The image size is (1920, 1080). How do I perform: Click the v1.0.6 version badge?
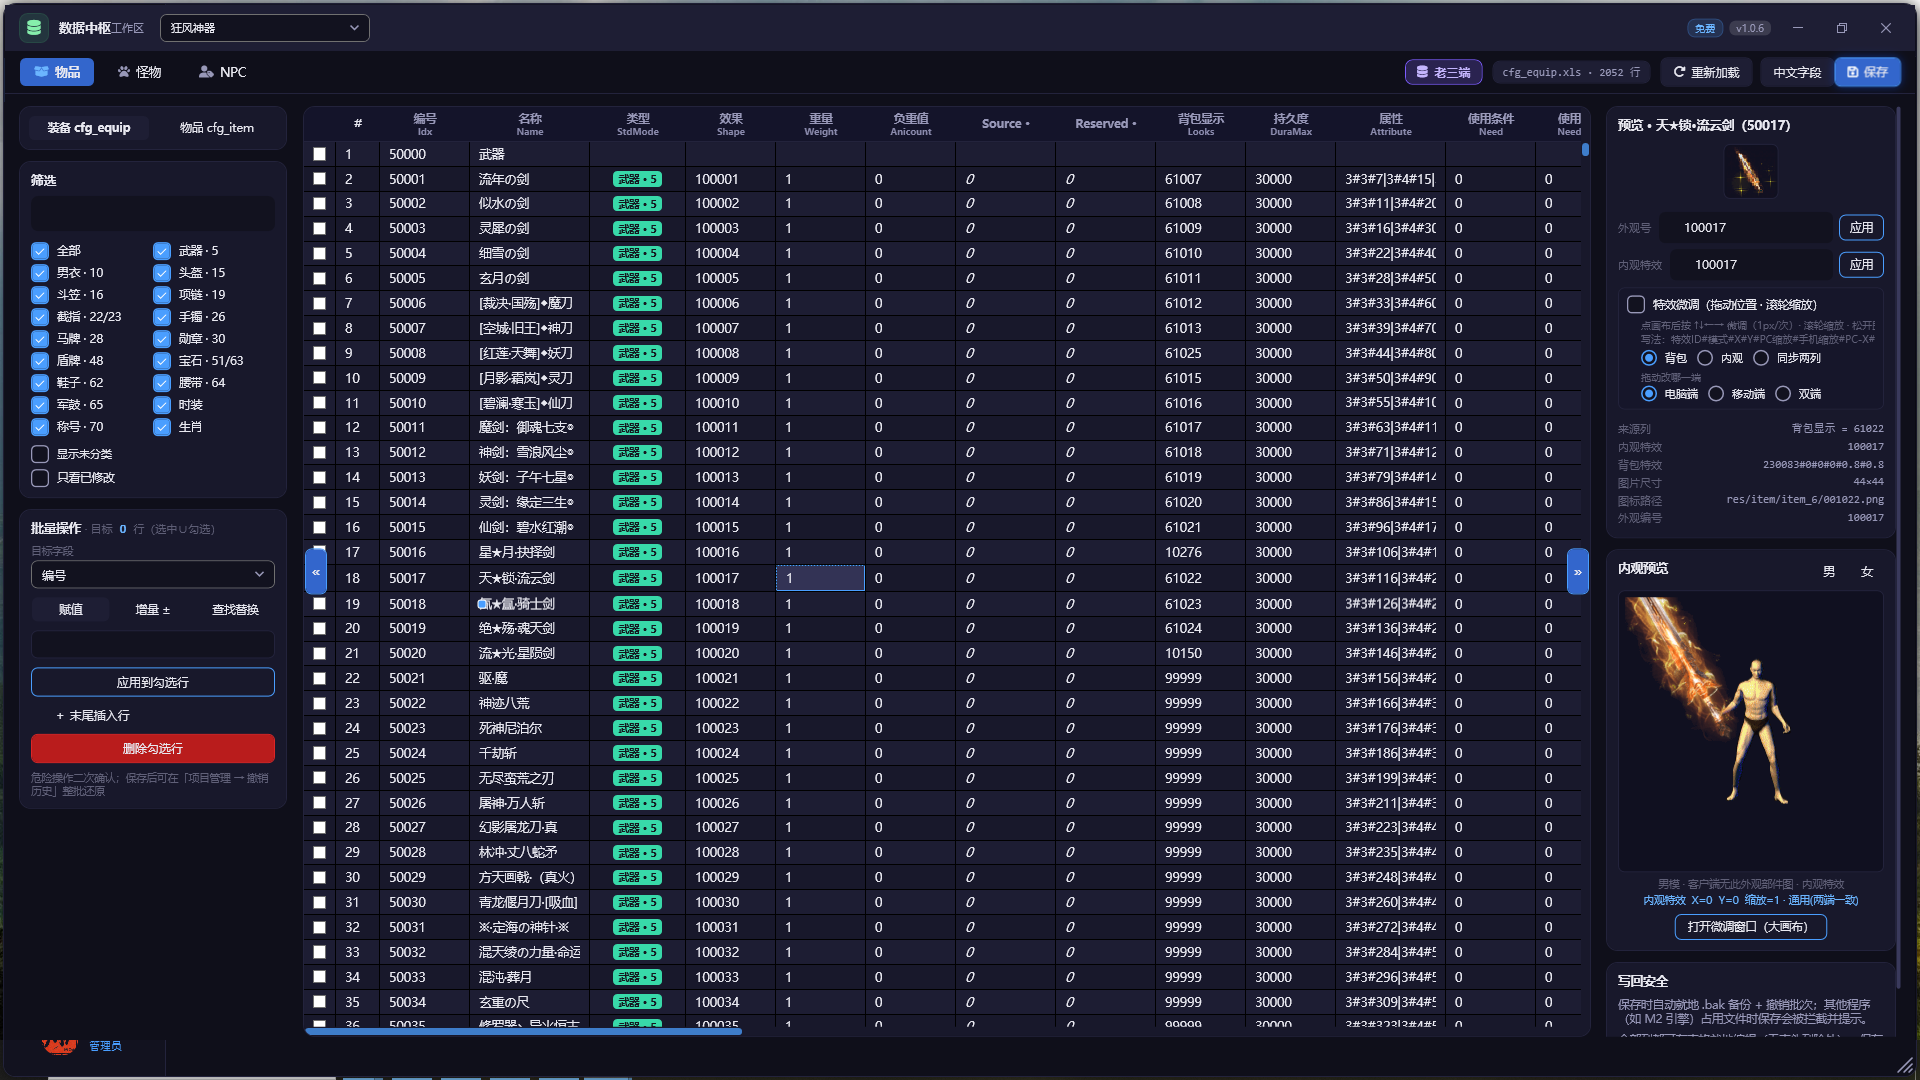[1750, 28]
